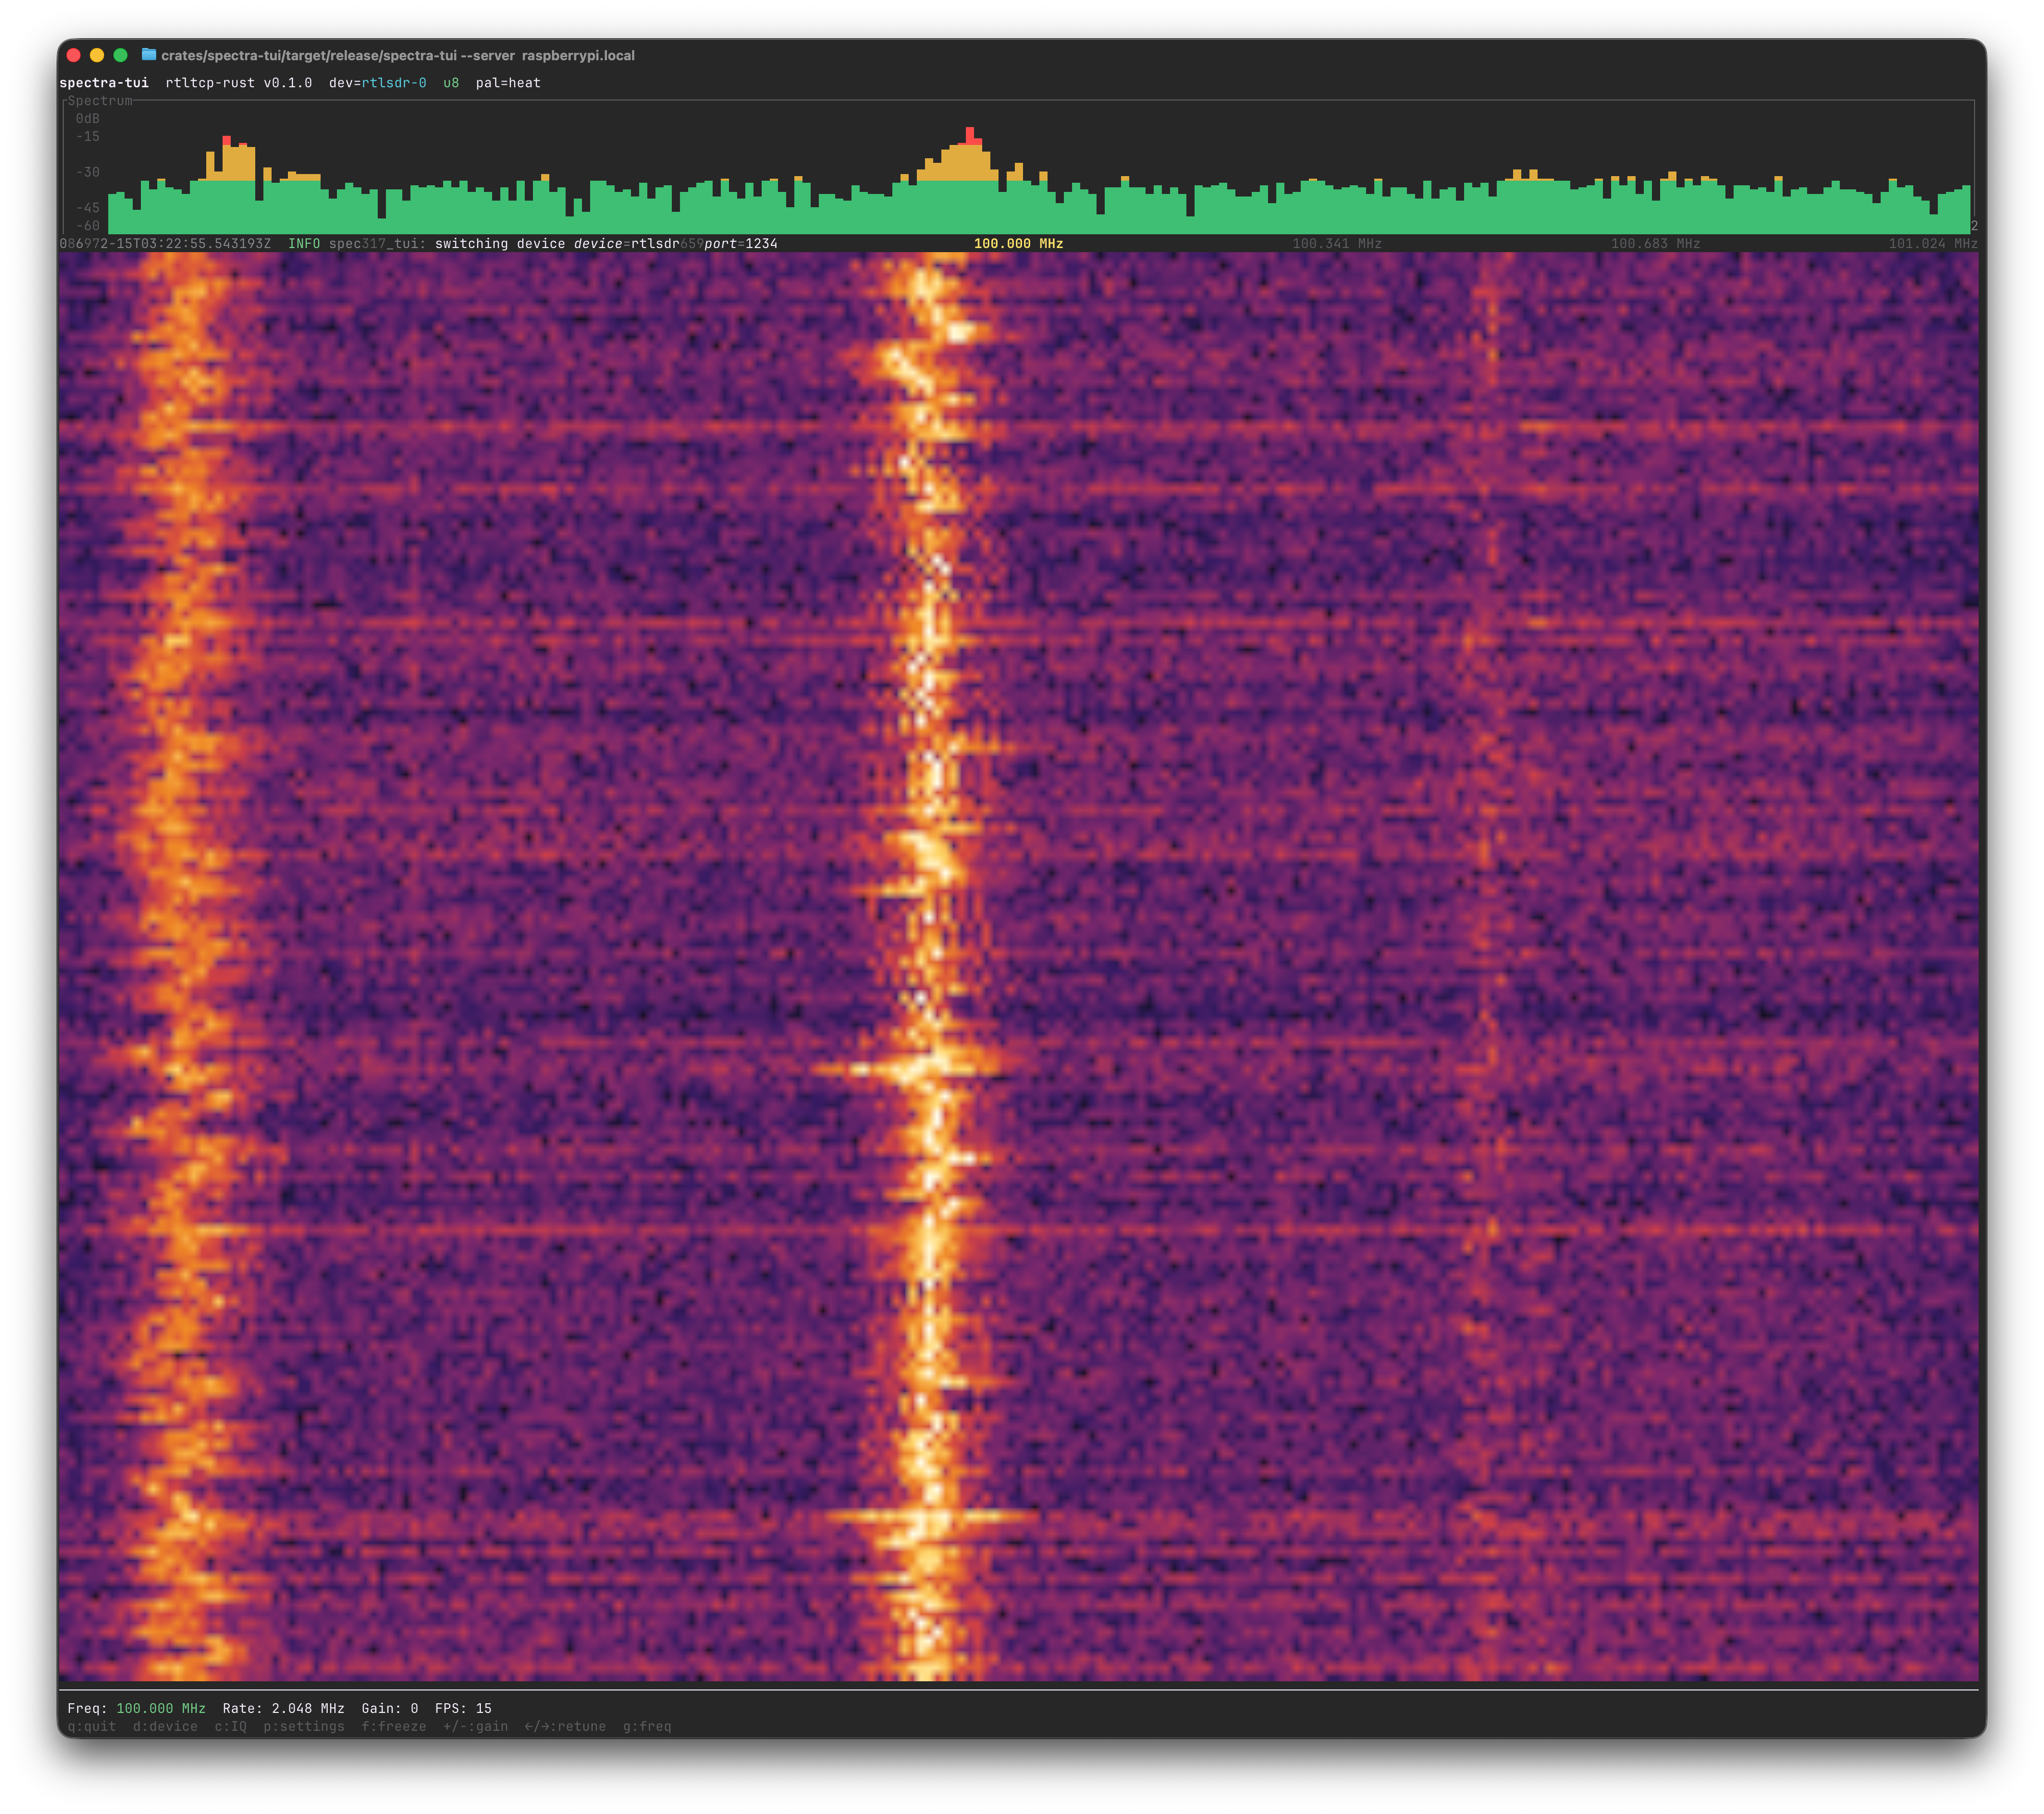Click the 'switching device' log message
Viewport: 2044px width, 1814px height.
pos(499,243)
